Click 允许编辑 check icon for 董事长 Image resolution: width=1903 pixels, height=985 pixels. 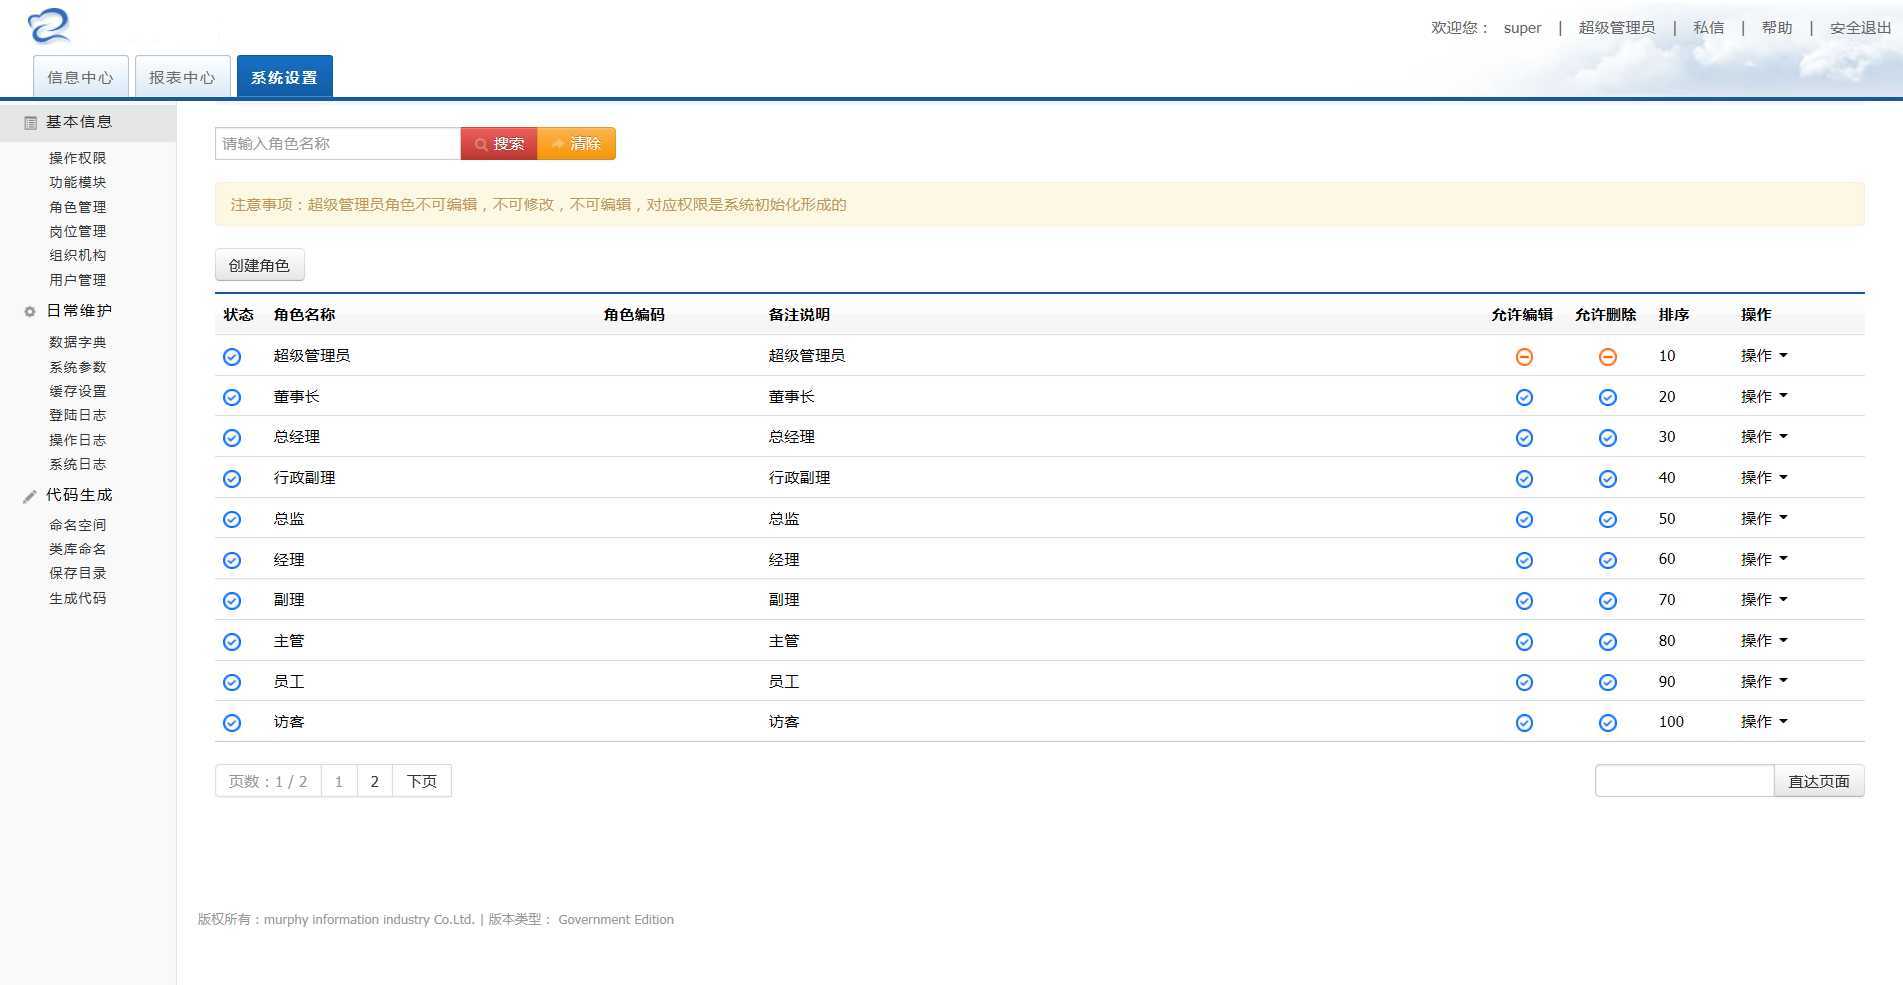[1524, 398]
